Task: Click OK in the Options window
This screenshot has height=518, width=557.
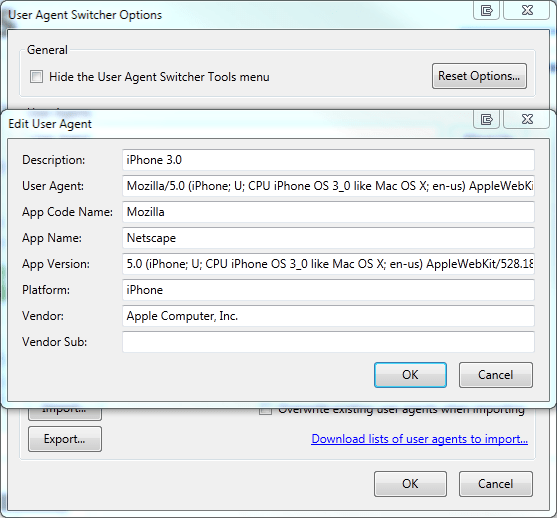Action: [x=410, y=484]
